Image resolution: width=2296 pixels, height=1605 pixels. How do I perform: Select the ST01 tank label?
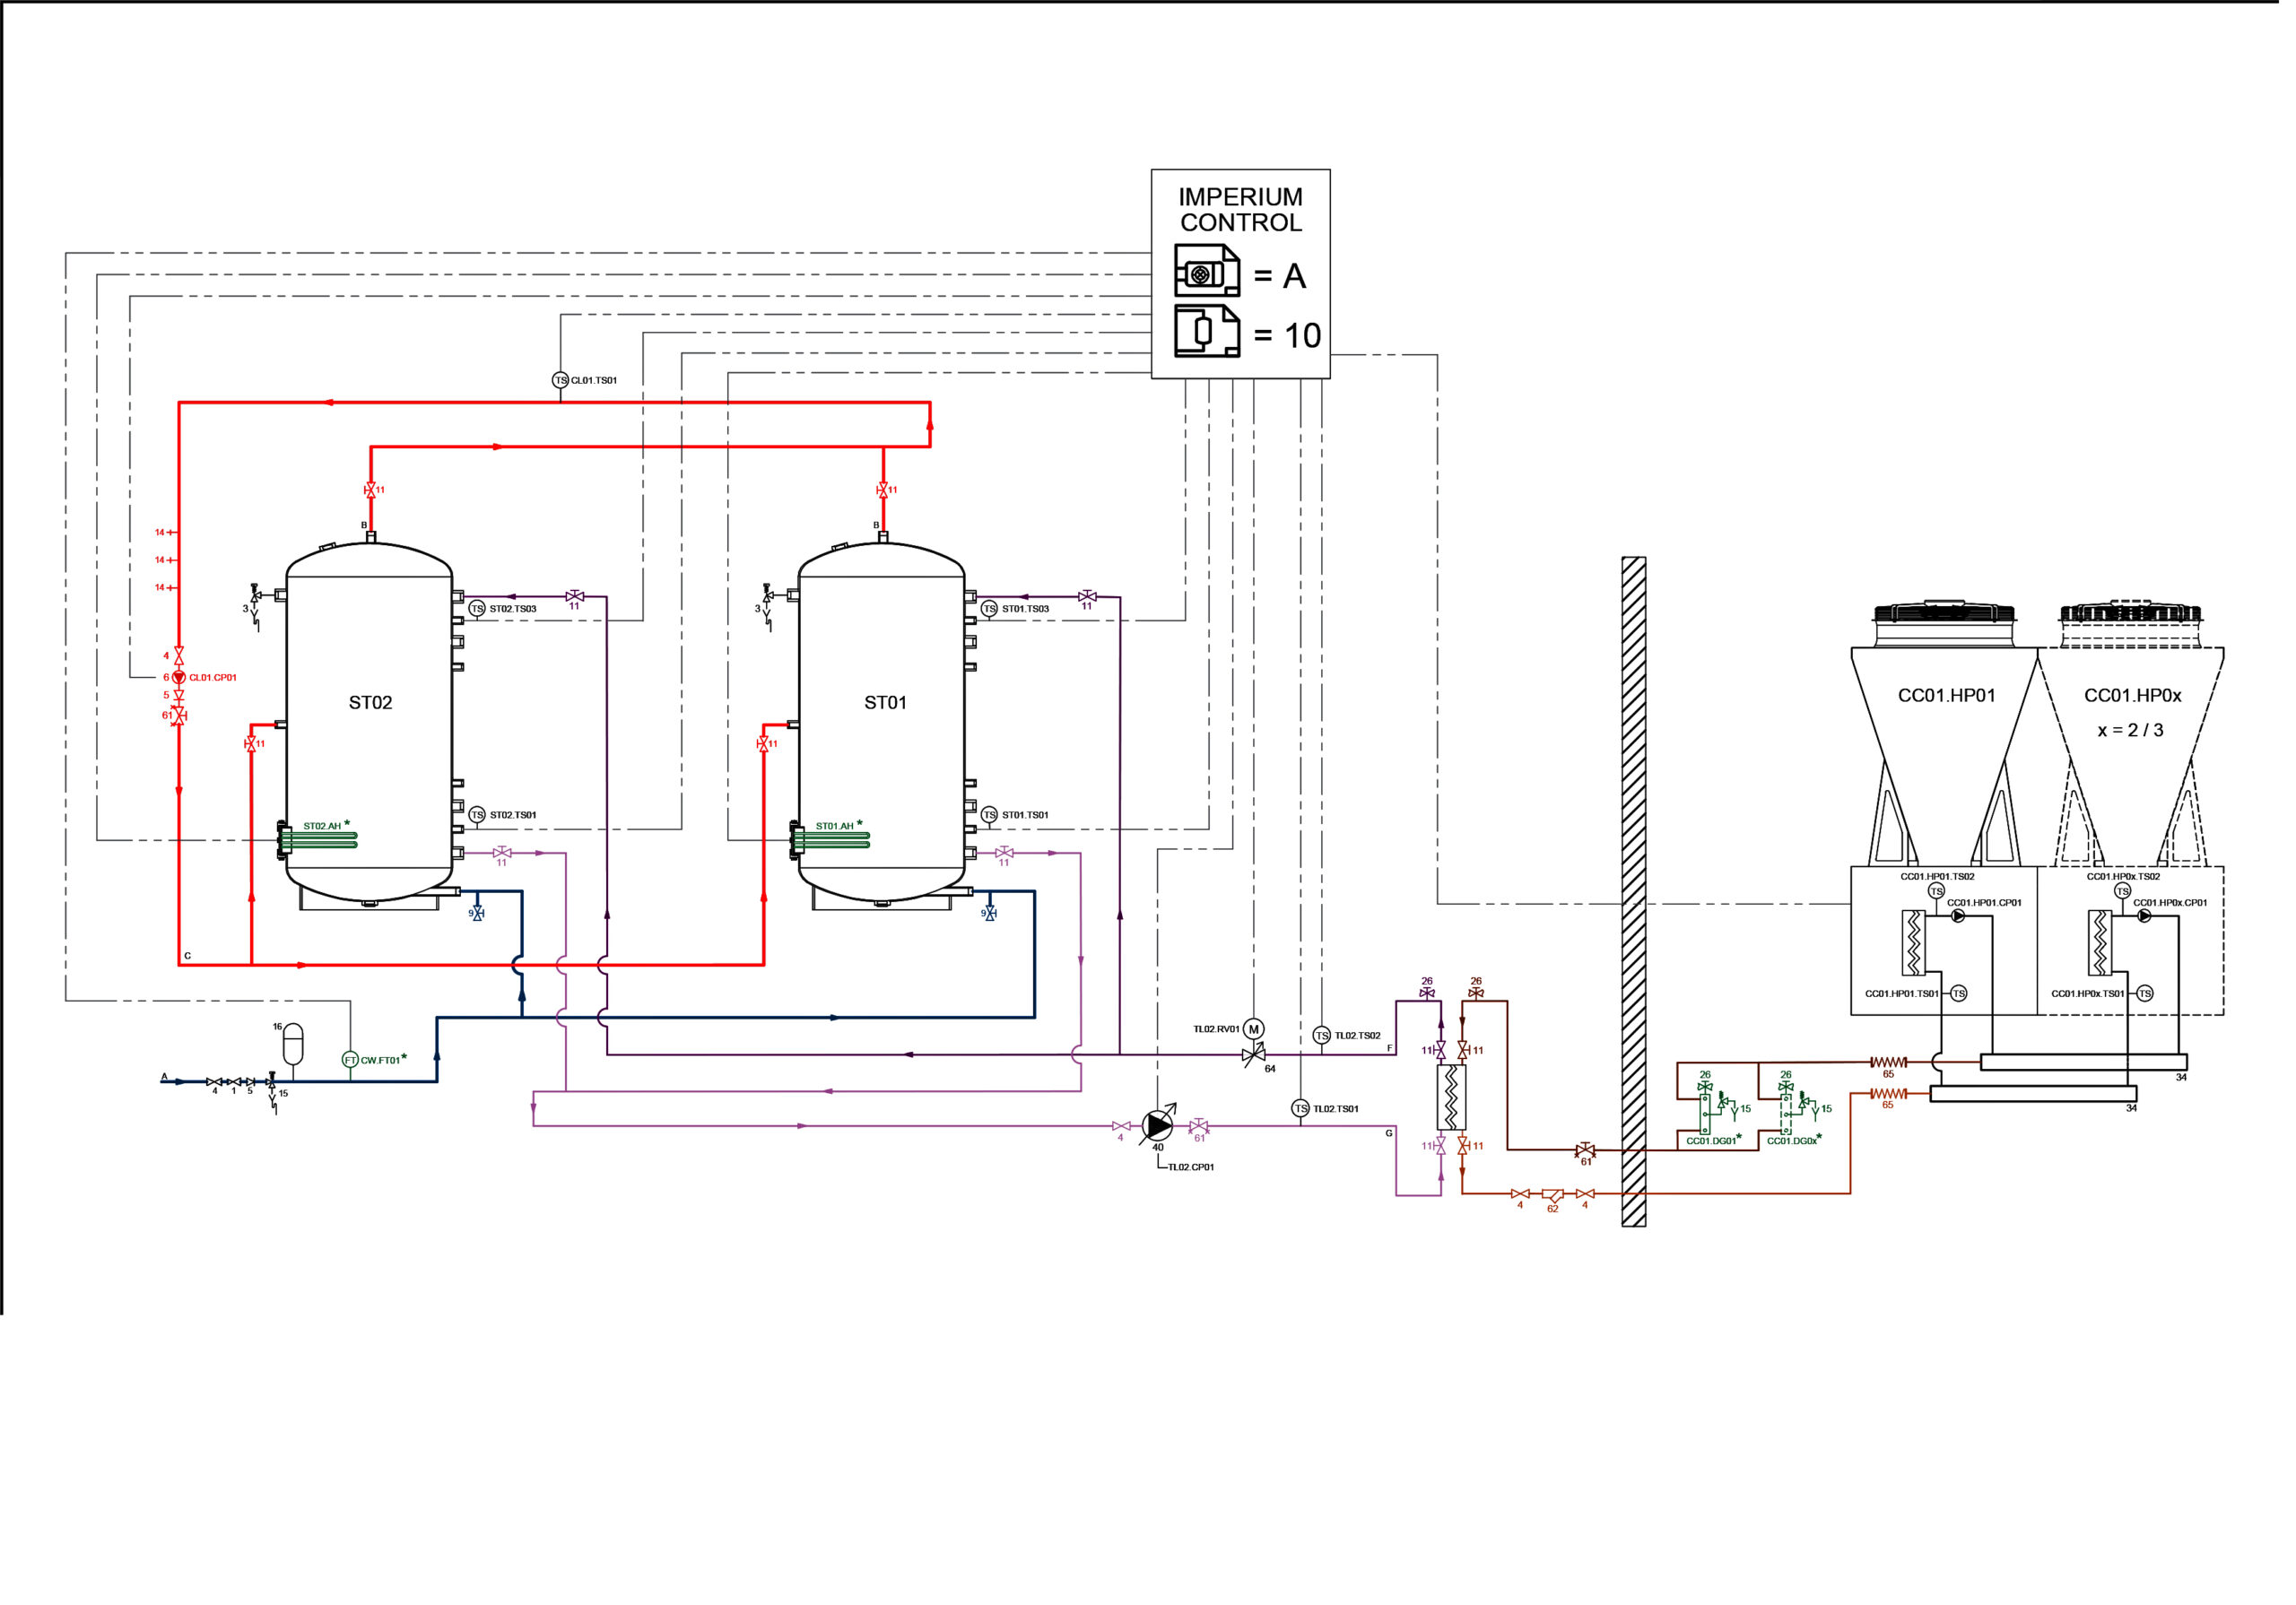coord(883,703)
